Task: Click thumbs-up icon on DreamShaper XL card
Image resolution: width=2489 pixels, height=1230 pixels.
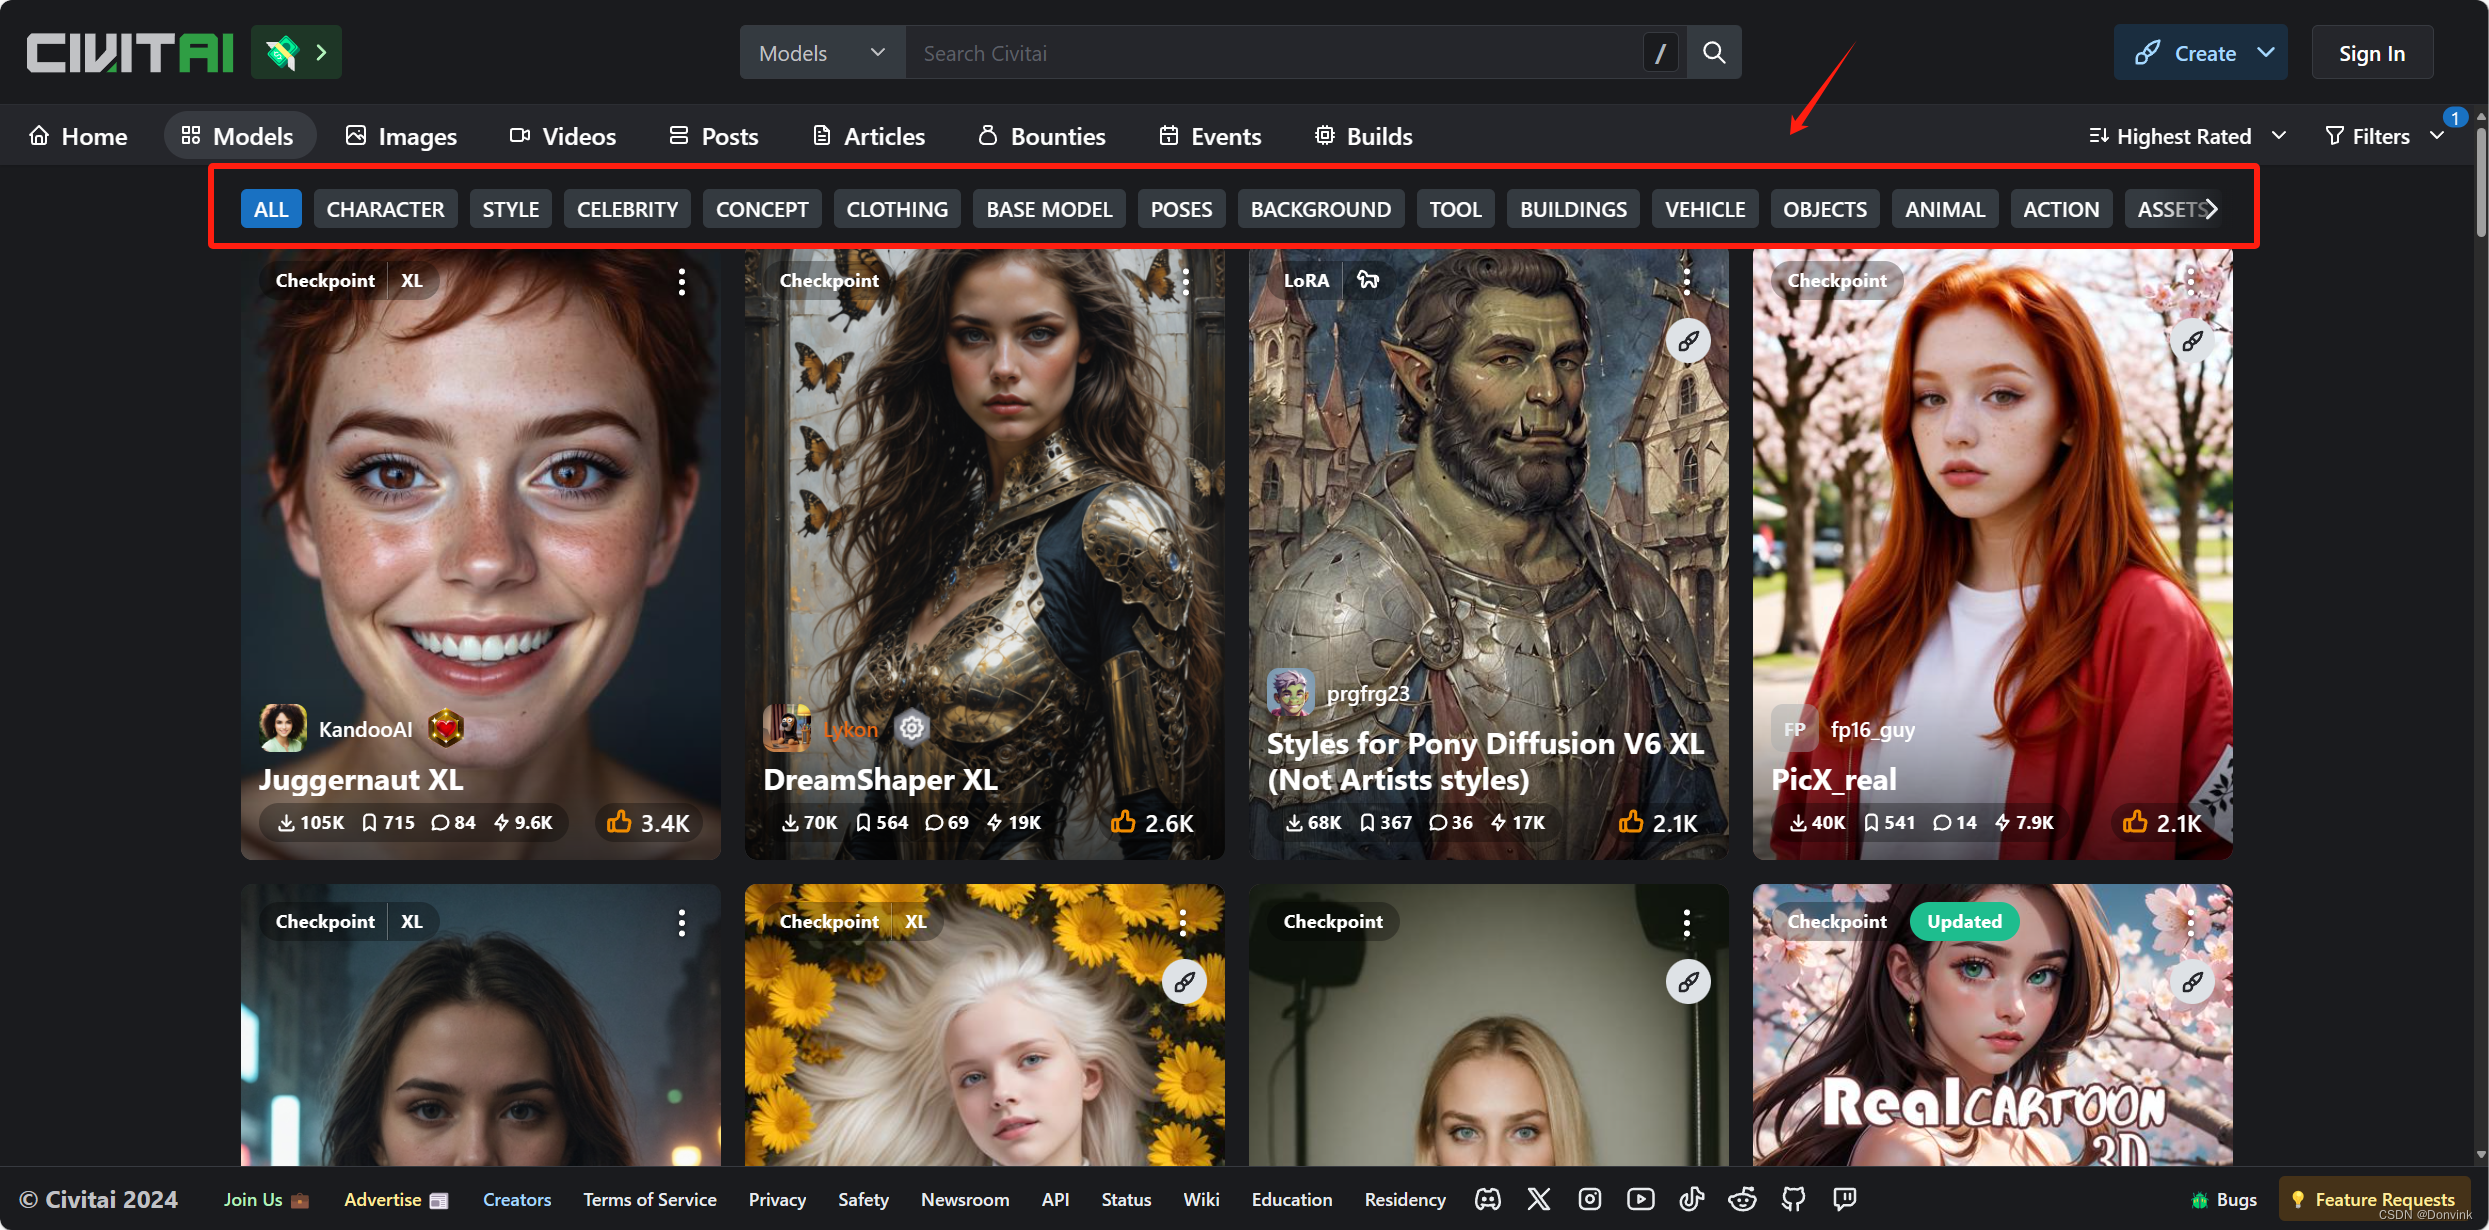Action: click(x=1123, y=822)
